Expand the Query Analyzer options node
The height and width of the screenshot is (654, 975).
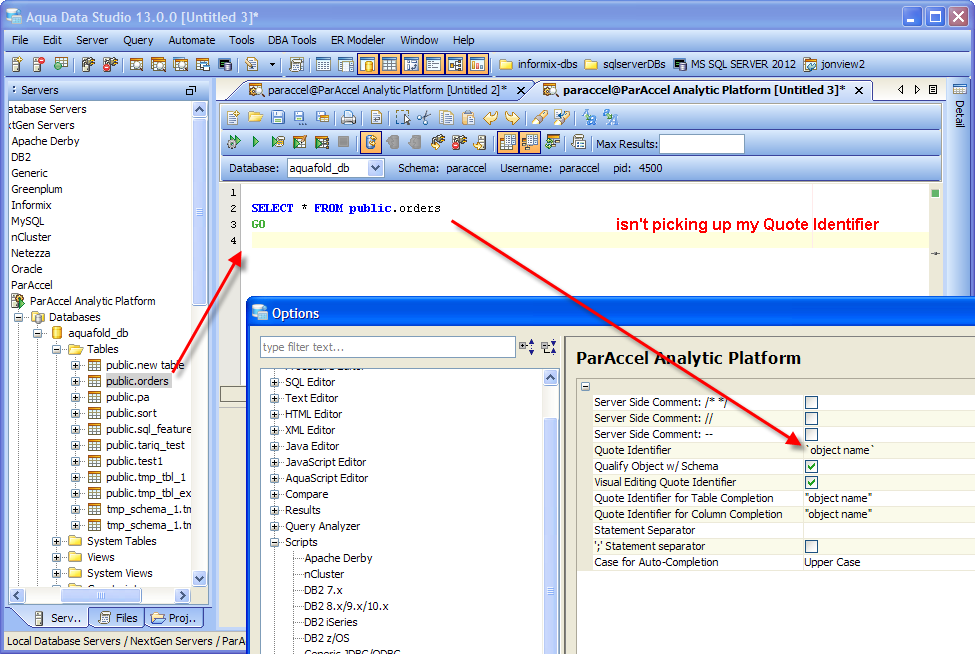coord(274,526)
